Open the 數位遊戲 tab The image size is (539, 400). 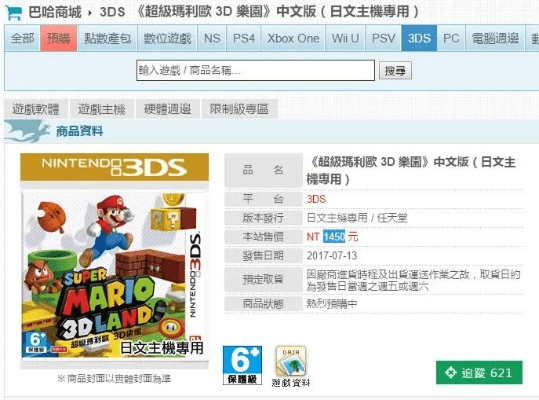pyautogui.click(x=167, y=38)
